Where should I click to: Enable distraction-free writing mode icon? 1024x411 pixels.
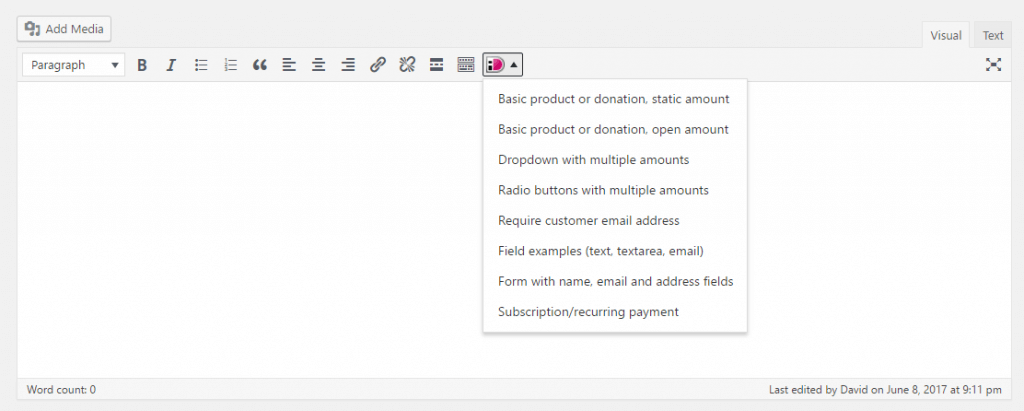click(993, 65)
